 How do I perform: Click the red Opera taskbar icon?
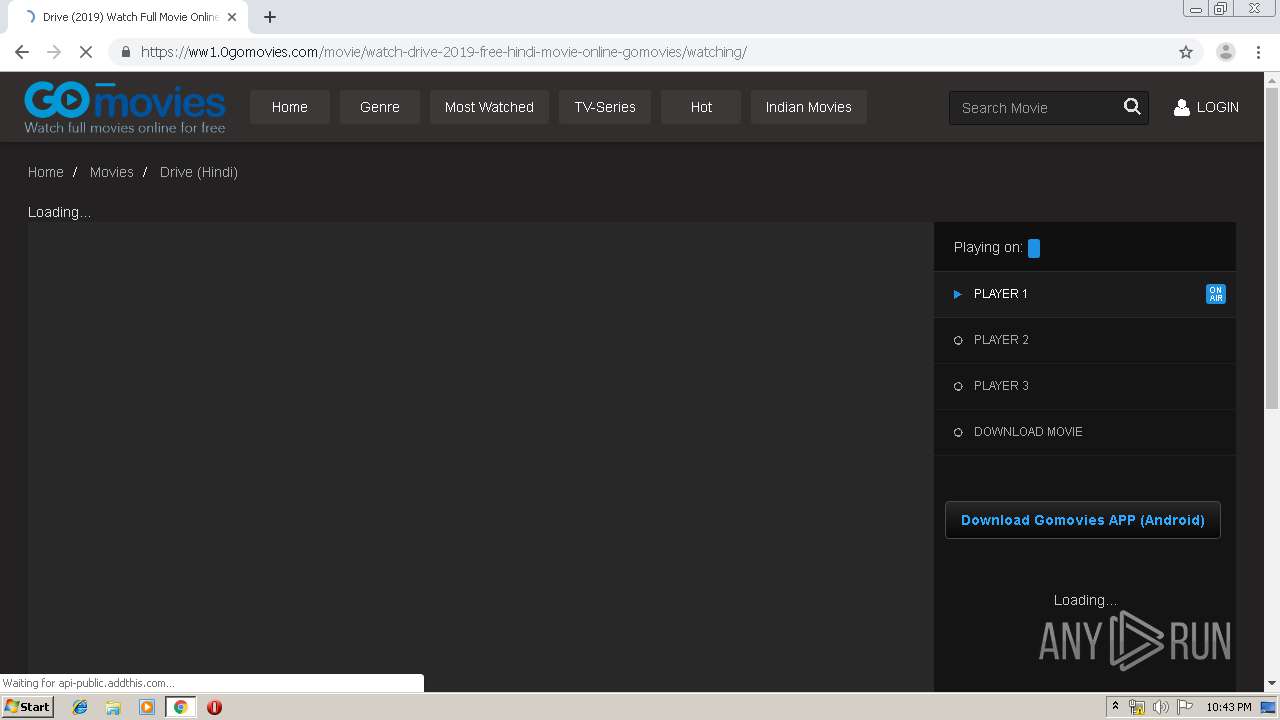click(214, 707)
